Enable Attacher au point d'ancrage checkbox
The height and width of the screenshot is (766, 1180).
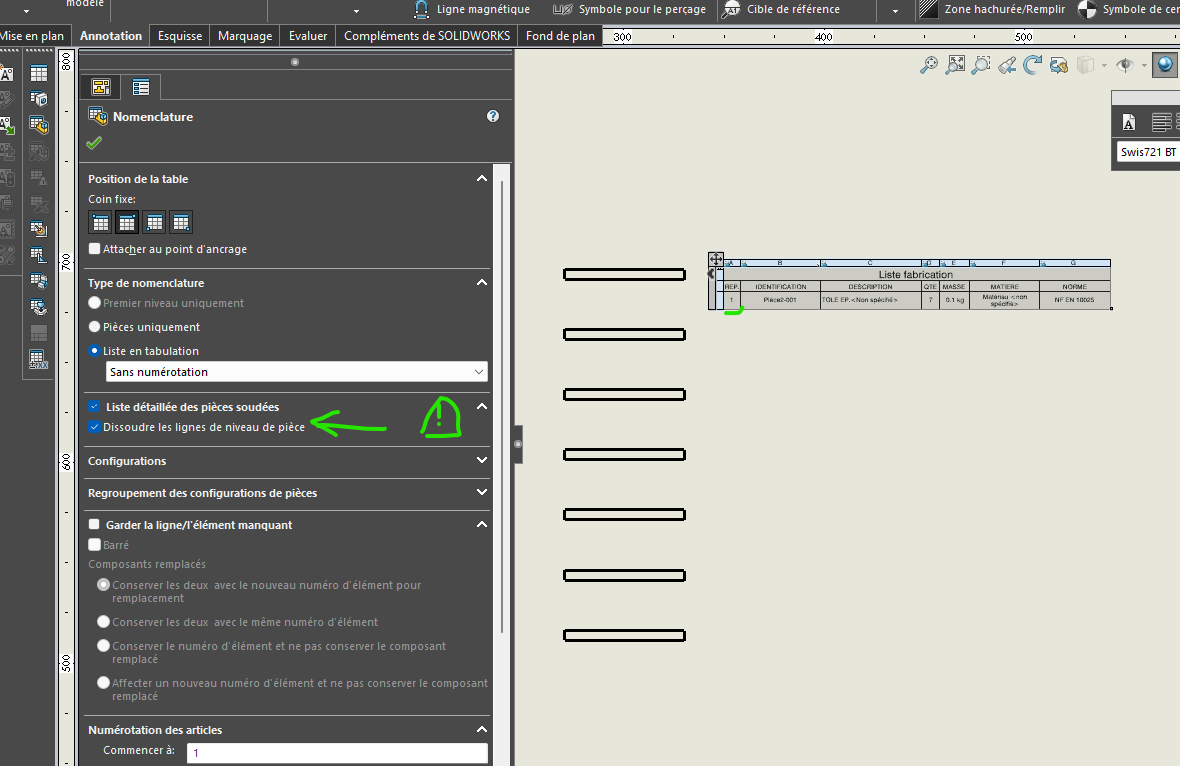(95, 249)
